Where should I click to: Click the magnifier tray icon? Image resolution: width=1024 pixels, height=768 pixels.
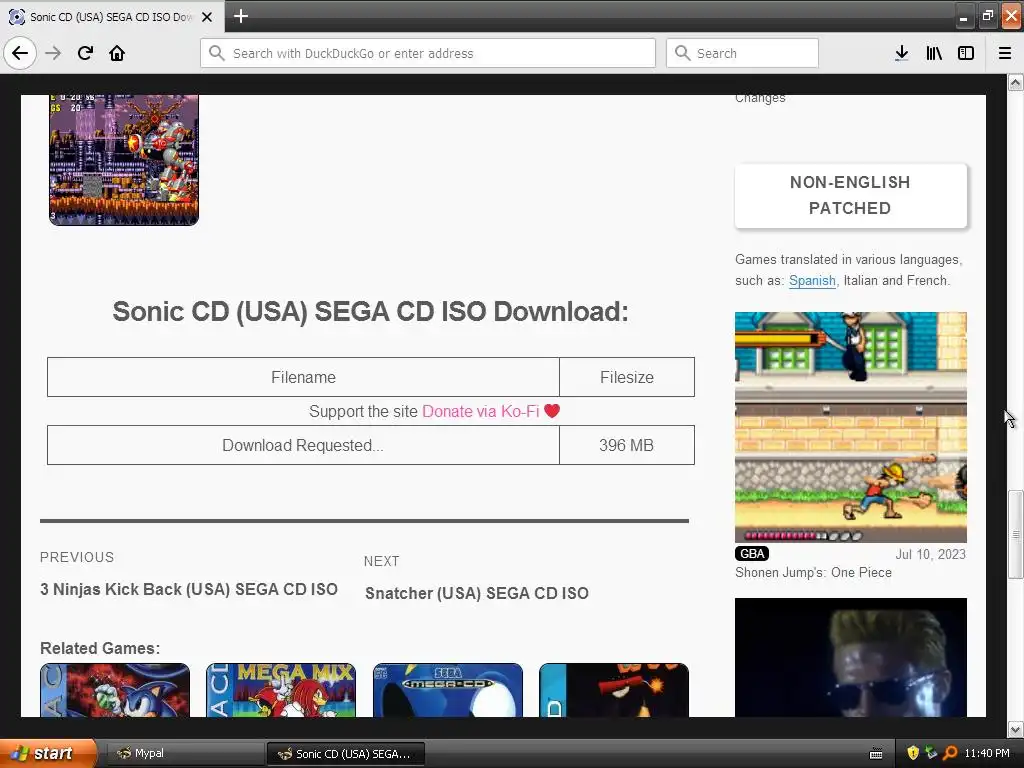tap(950, 753)
